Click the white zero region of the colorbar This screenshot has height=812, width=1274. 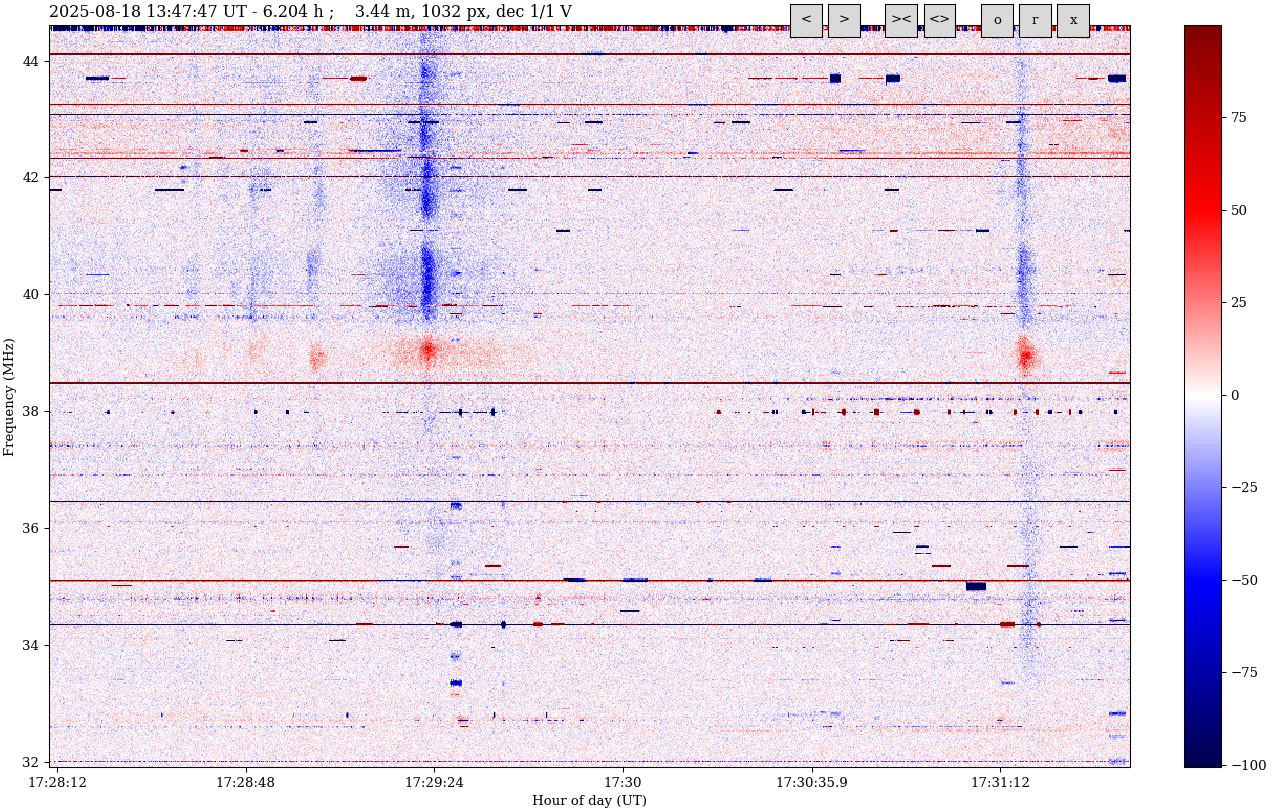(x=1202, y=395)
